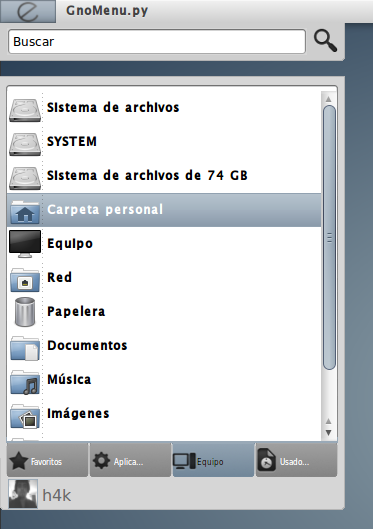Click the network folder icon for Red
373x529 pixels.
point(25,280)
